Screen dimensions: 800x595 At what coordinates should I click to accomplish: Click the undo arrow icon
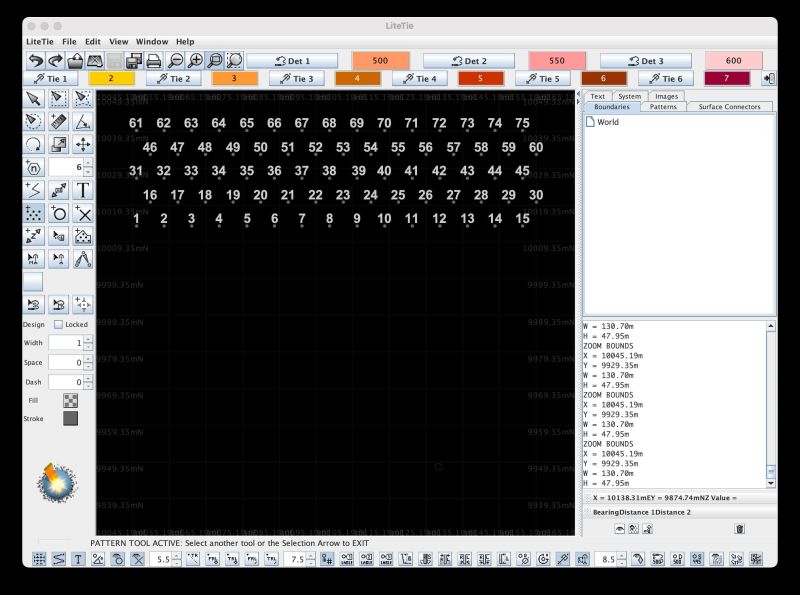click(36, 58)
